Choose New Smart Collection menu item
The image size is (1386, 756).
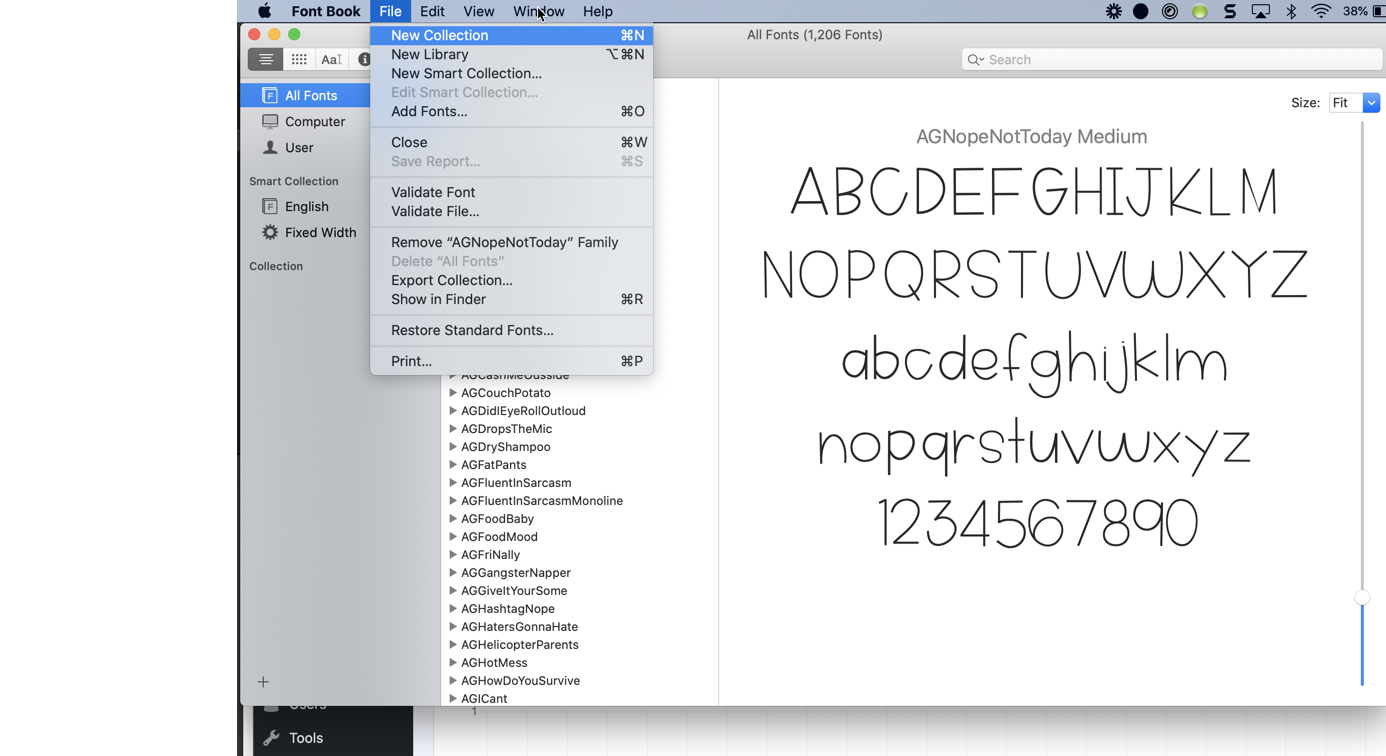(511, 73)
